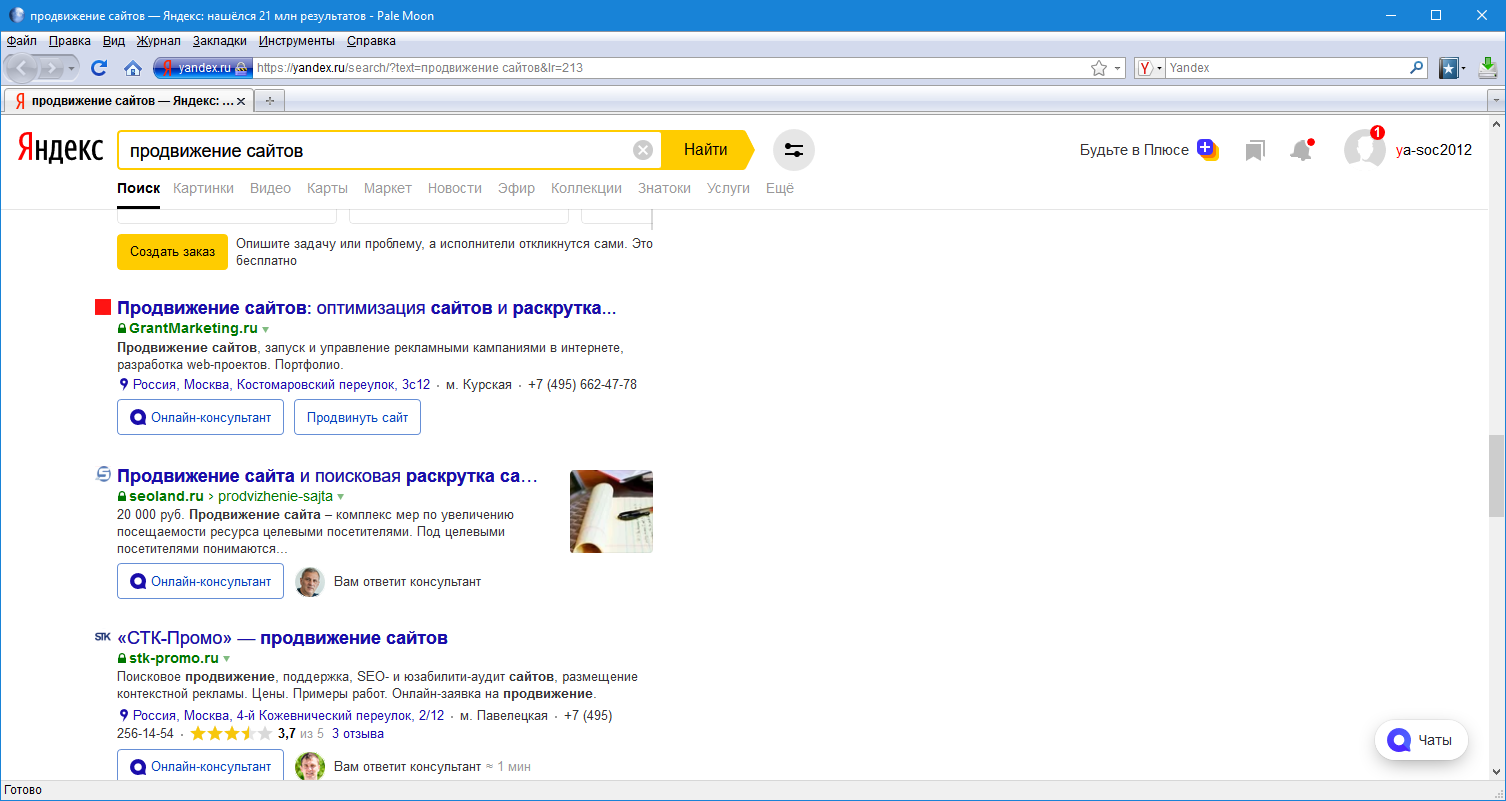The image size is (1506, 801).
Task: Expand the arrow next to stk-promo.ru
Action: point(226,659)
